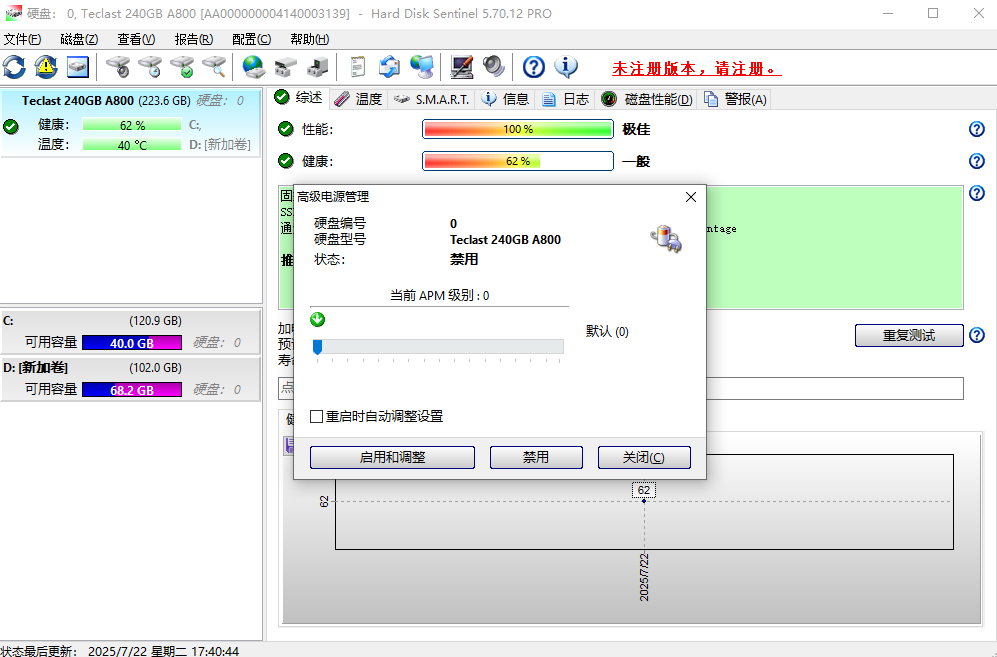Click the toolbar info bubble icon
This screenshot has height=657, width=997.
565,67
